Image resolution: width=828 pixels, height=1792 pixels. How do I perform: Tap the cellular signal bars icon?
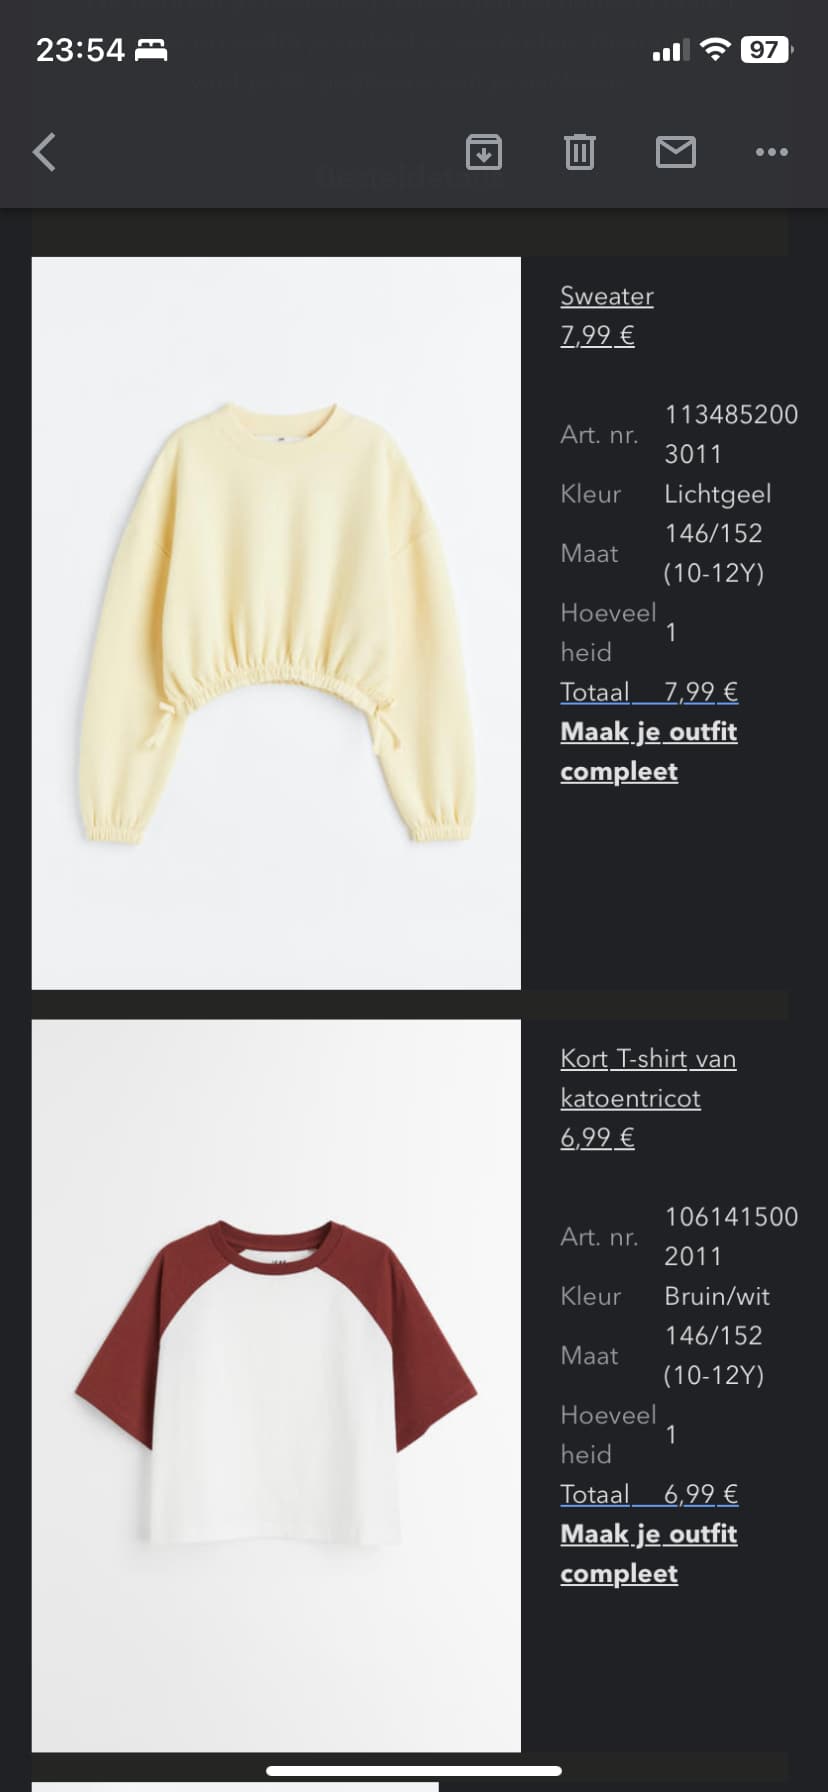(670, 50)
